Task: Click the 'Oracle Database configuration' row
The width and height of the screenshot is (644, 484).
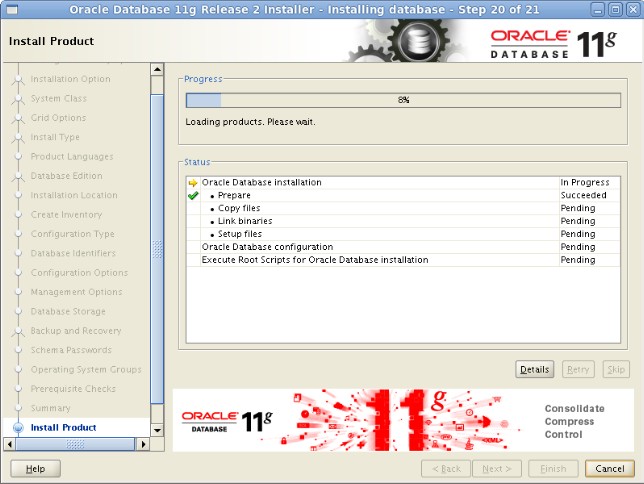Action: click(x=403, y=247)
